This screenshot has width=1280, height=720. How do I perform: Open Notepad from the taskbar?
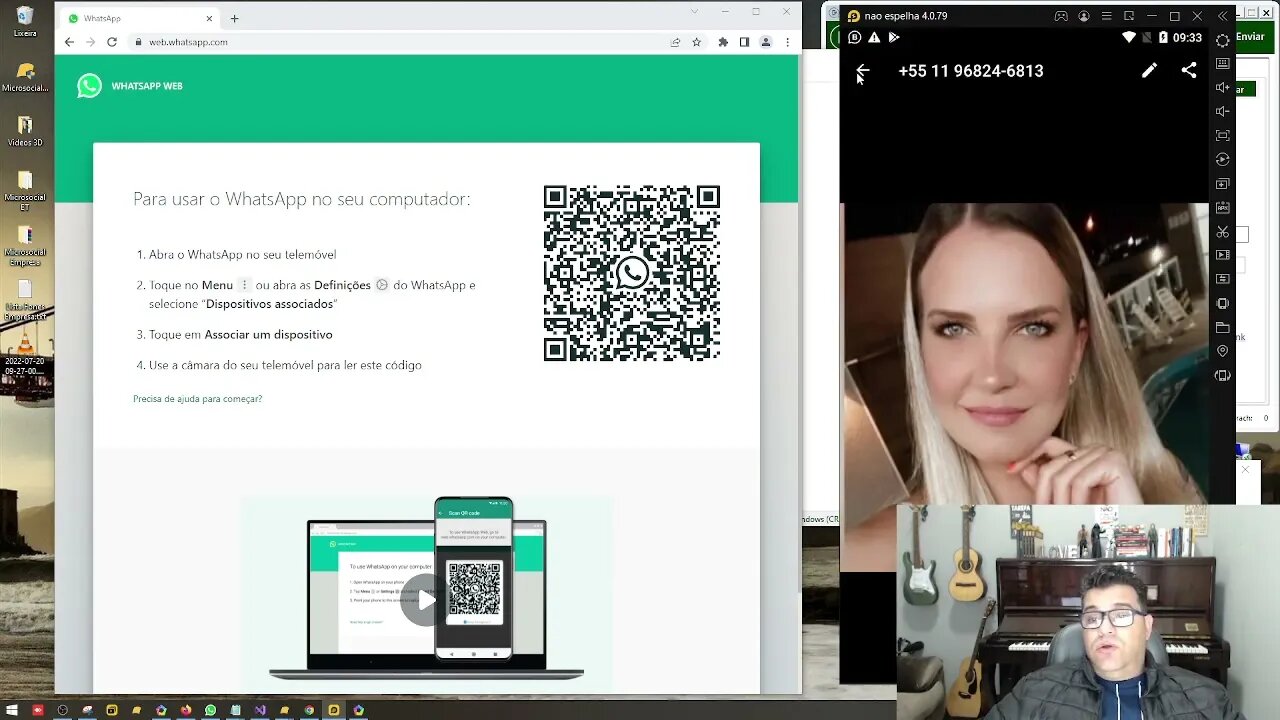click(x=235, y=710)
